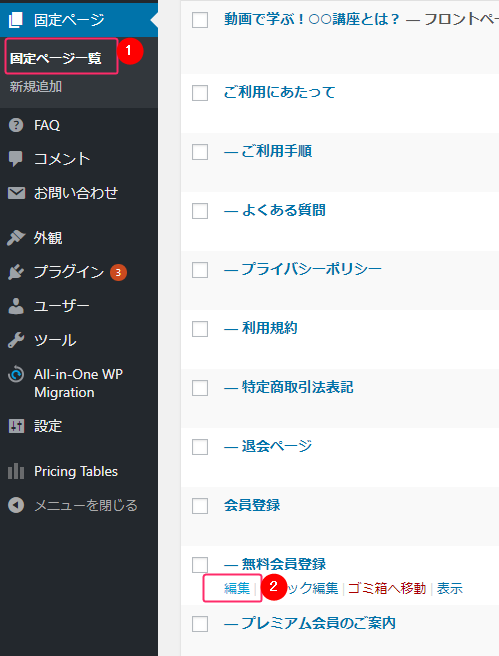Image resolution: width=499 pixels, height=656 pixels.
Task: Select the checkbox next to 無料会員登録
Action: [200, 565]
